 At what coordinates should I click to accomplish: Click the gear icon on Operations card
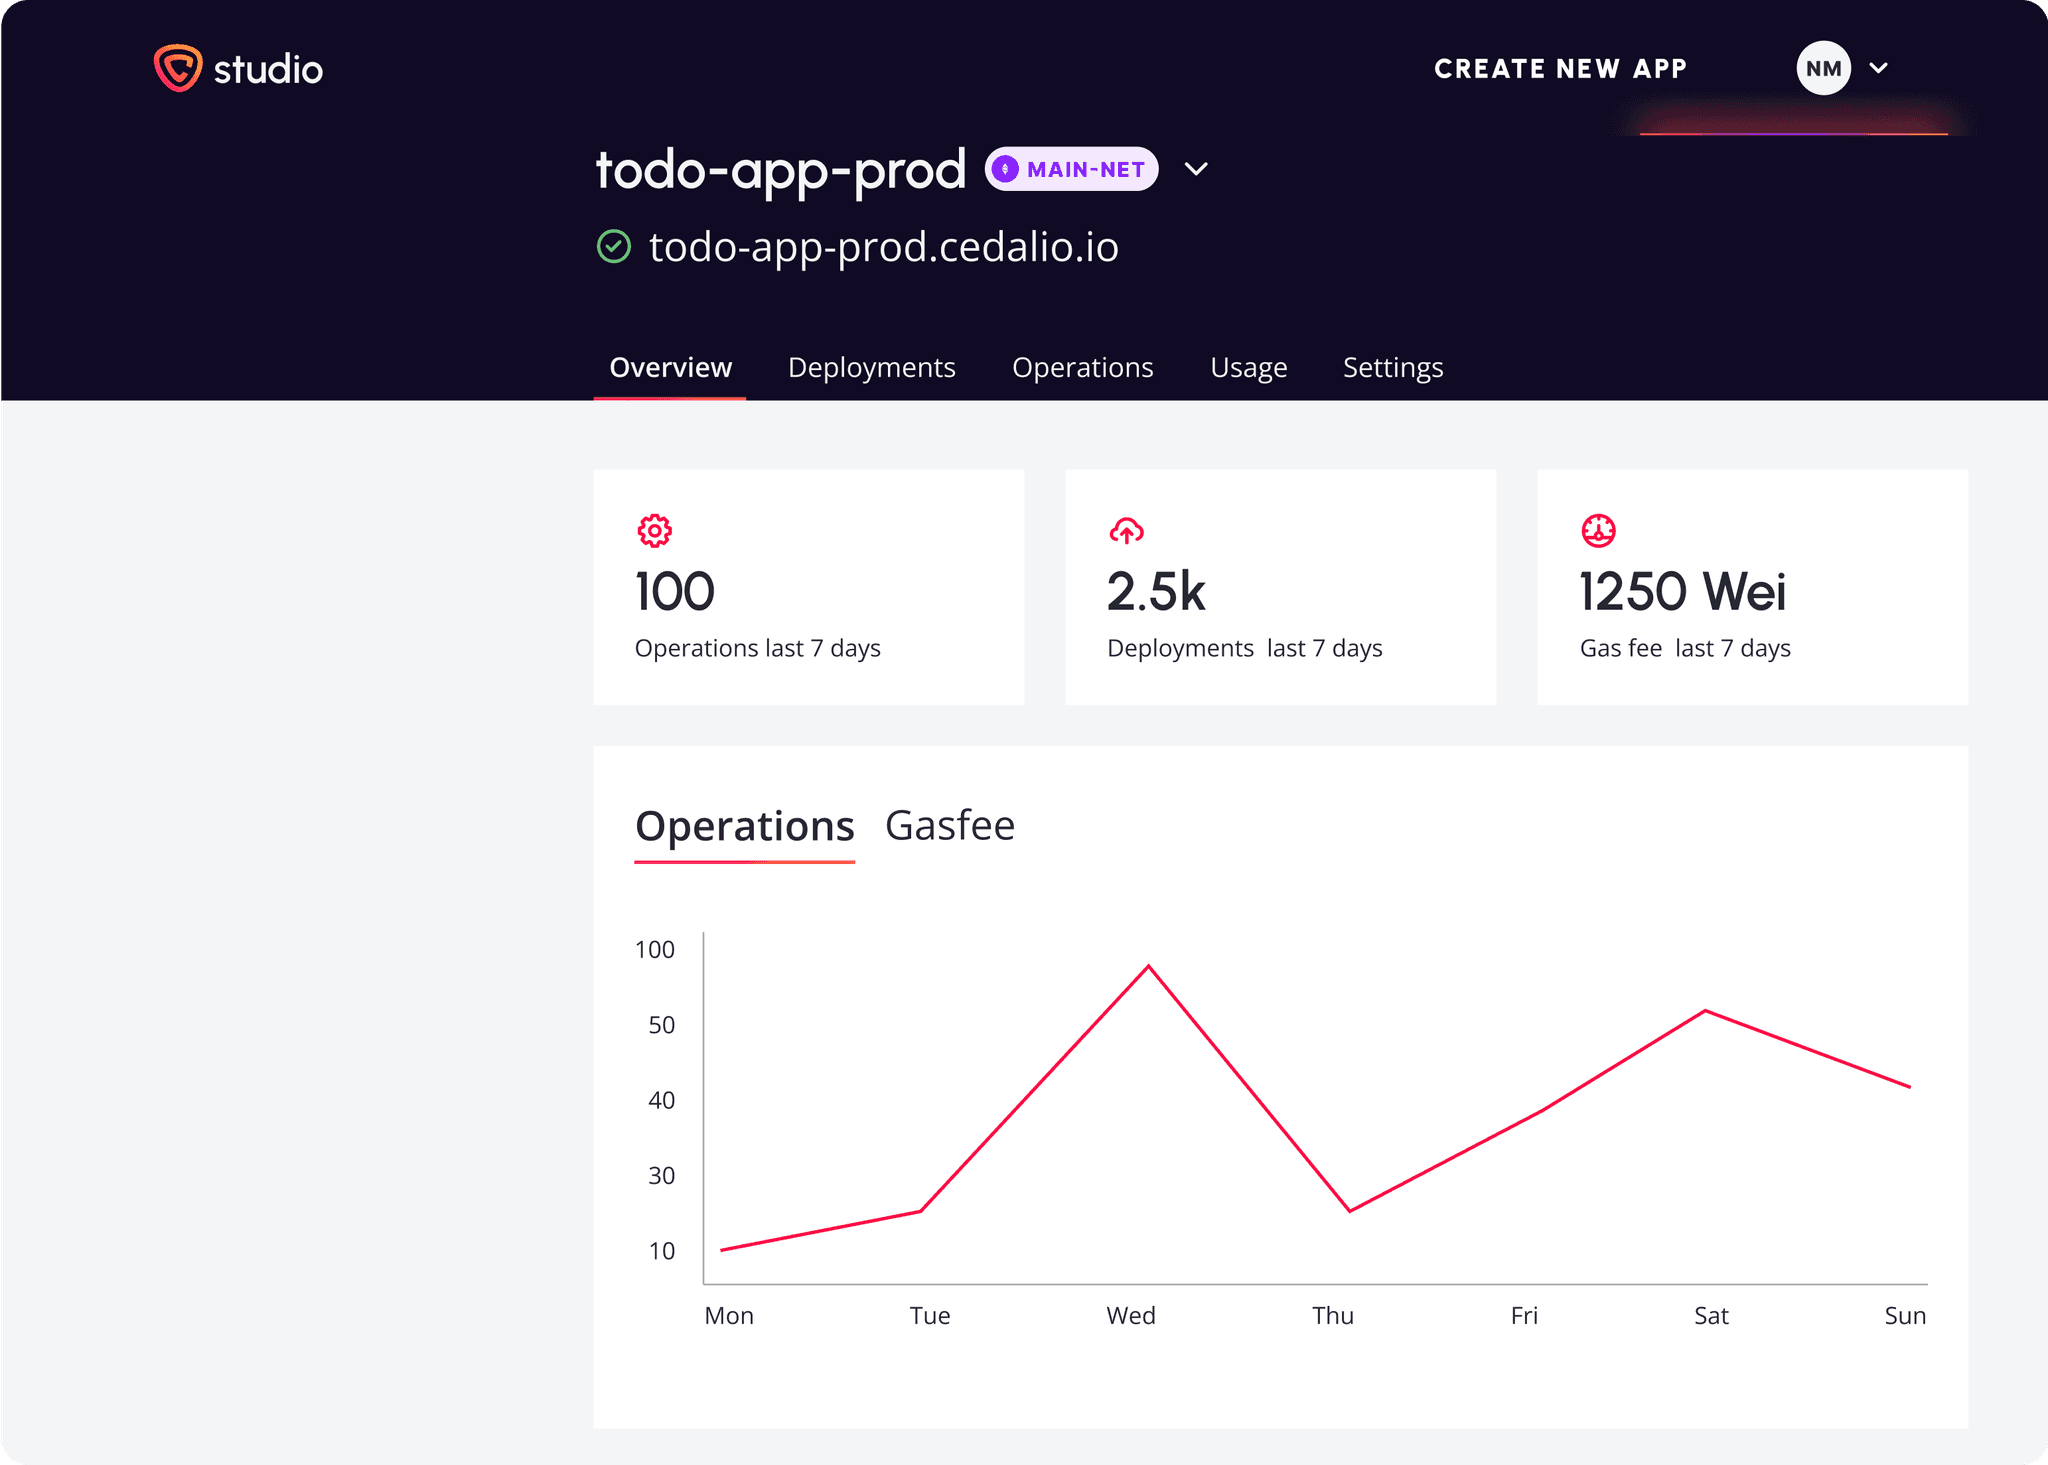click(655, 531)
